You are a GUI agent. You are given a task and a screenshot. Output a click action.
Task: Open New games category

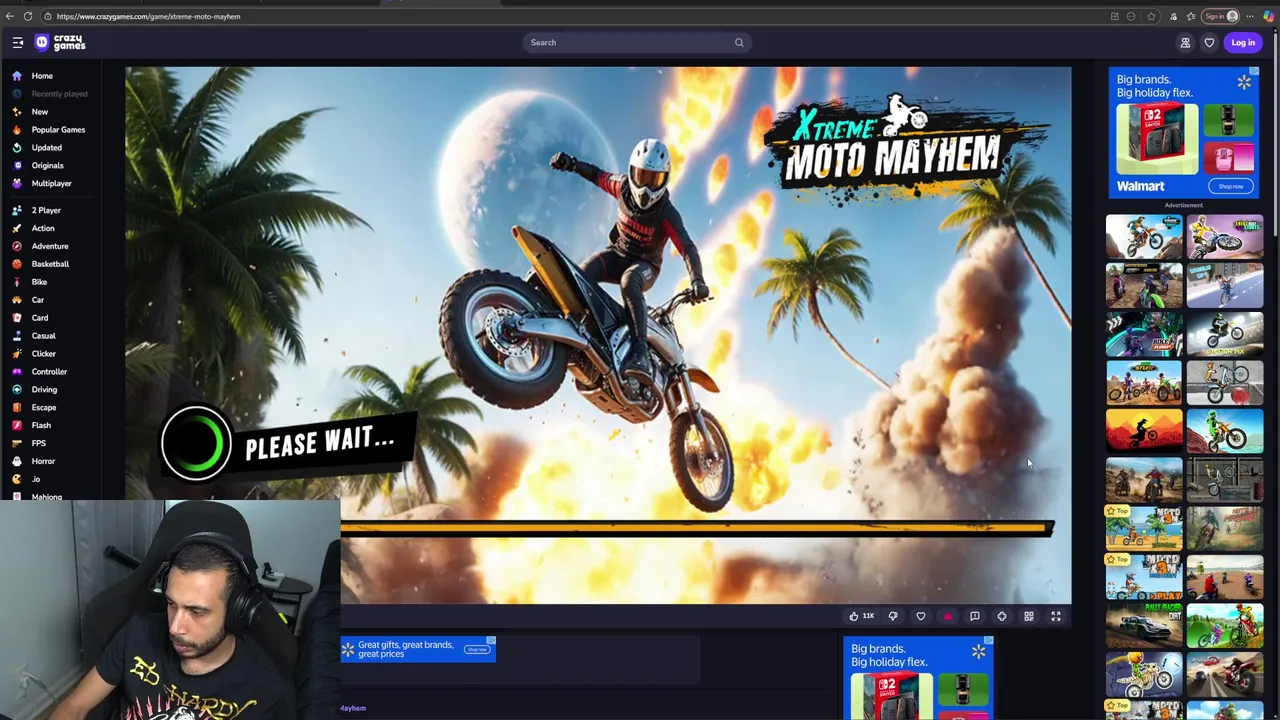40,112
